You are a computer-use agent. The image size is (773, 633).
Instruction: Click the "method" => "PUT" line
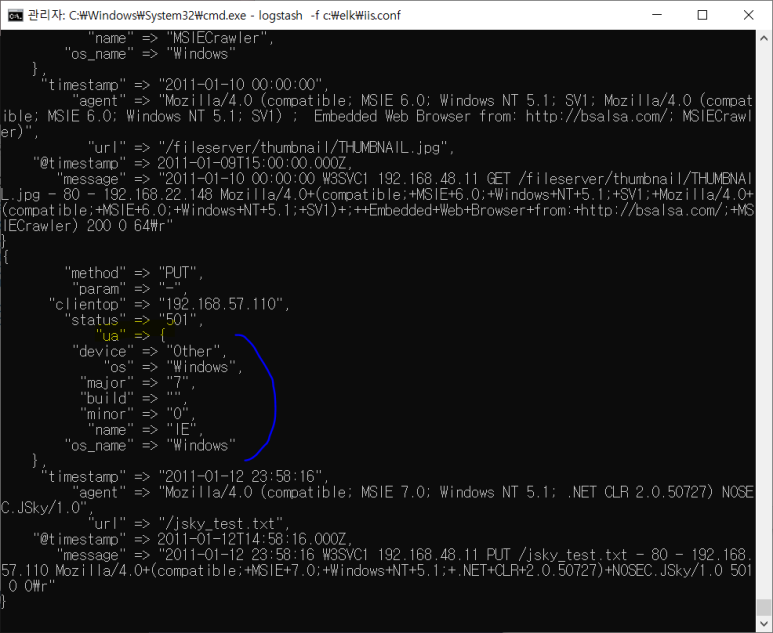(134, 273)
